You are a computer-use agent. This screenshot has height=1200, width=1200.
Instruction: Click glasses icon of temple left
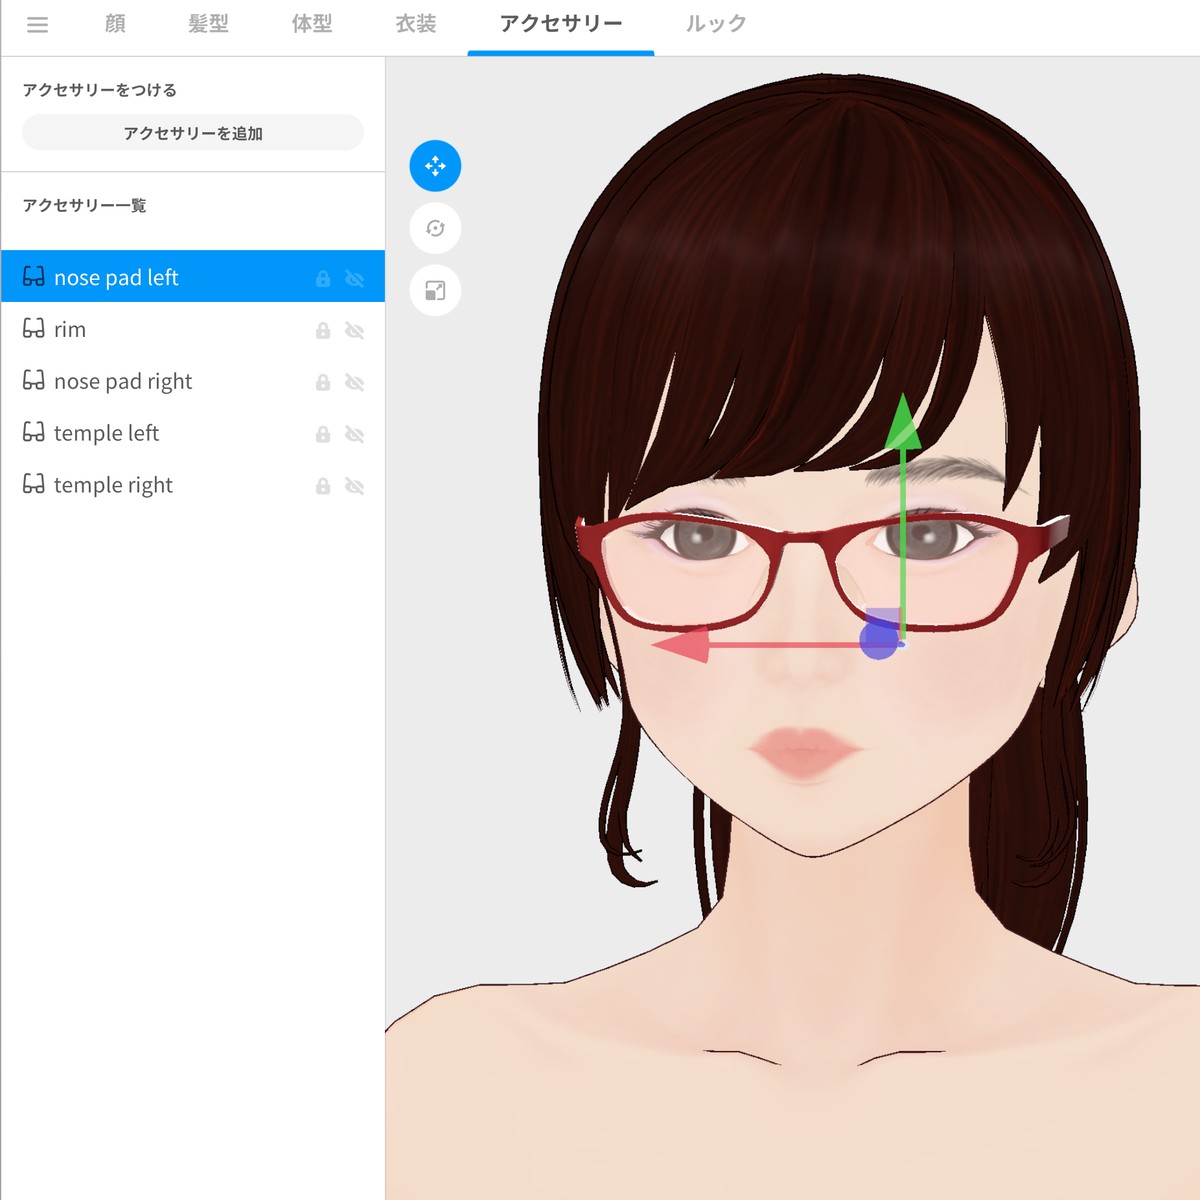pos(34,432)
